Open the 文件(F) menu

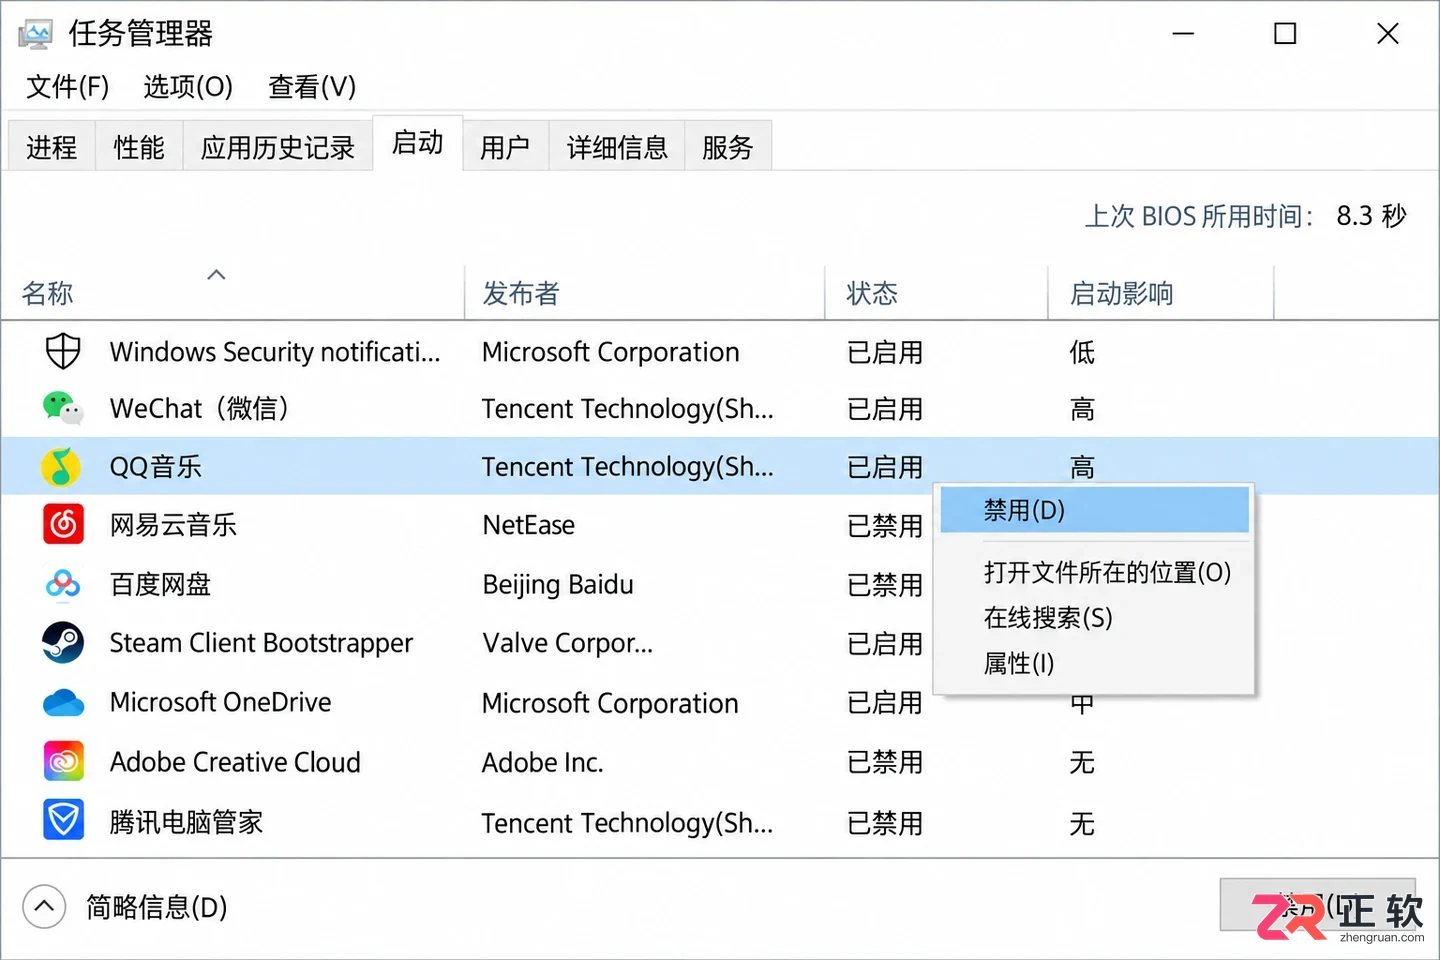click(x=67, y=87)
